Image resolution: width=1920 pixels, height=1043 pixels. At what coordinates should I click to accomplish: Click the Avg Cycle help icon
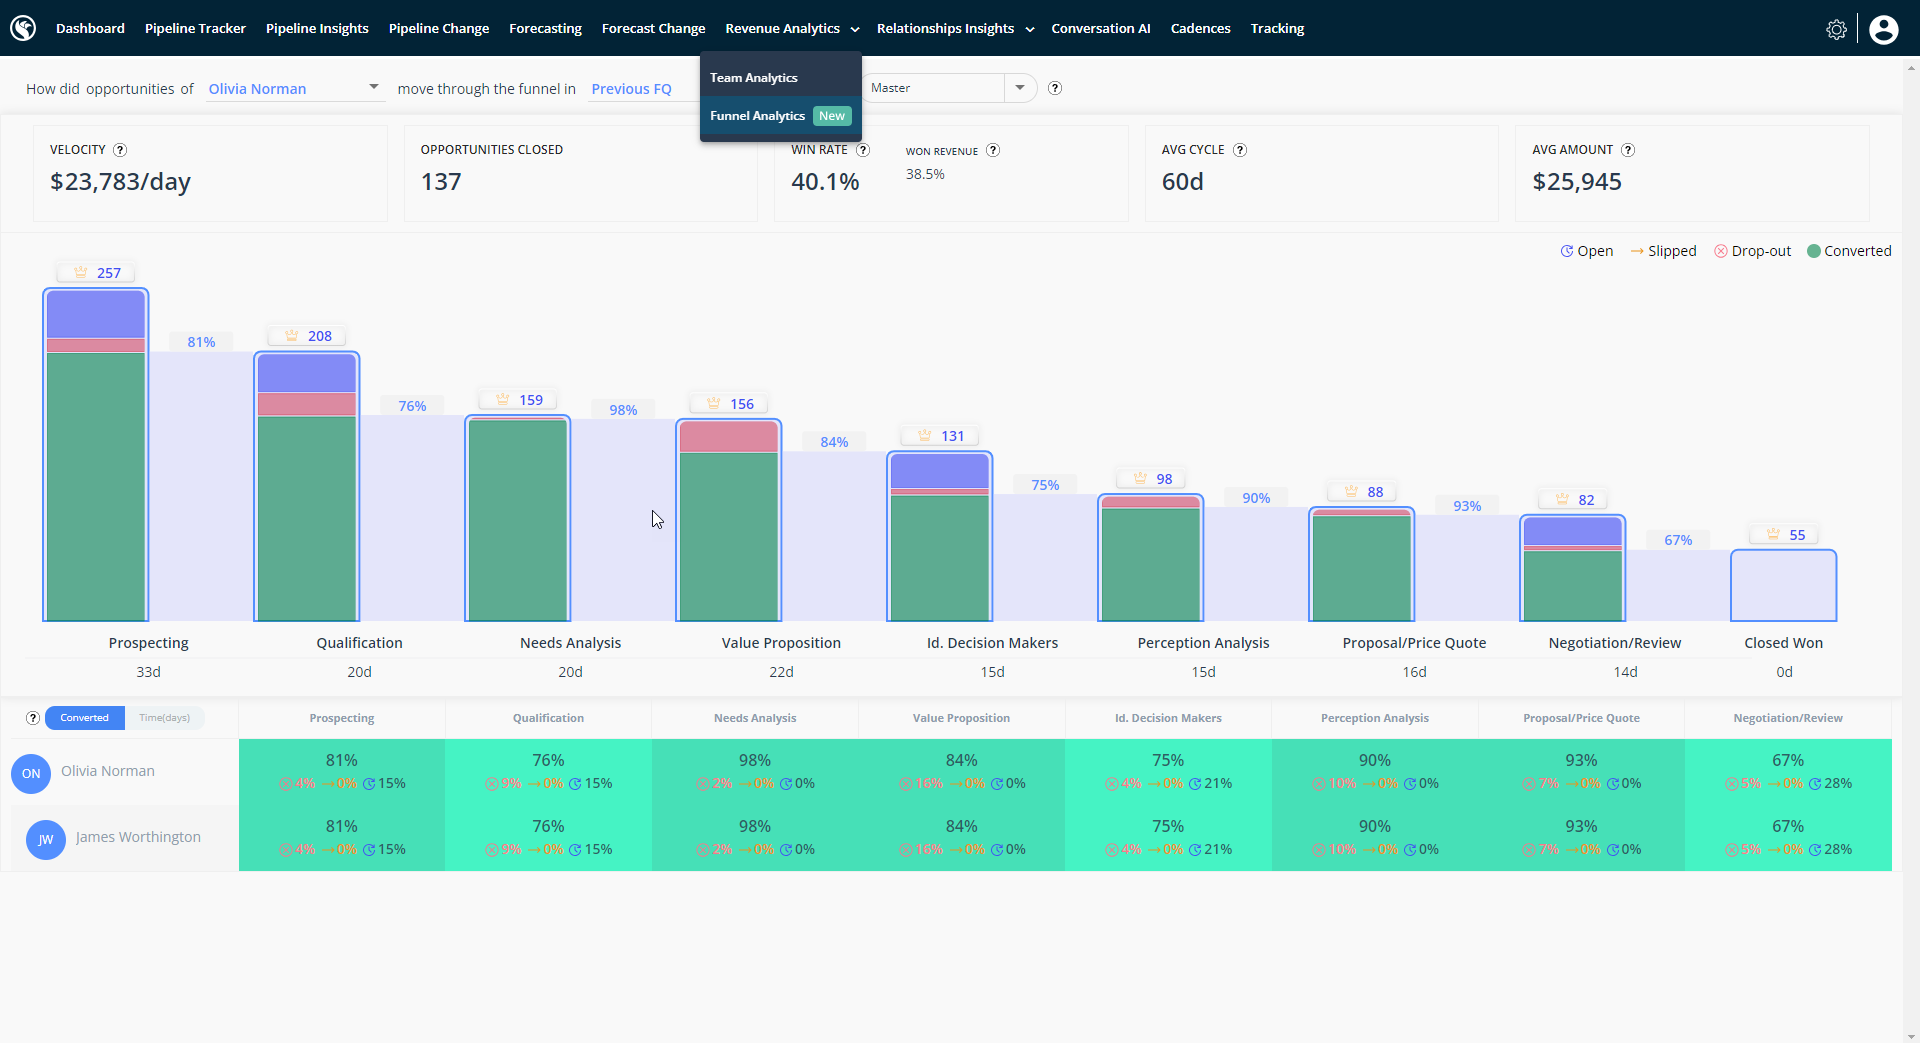[1240, 150]
